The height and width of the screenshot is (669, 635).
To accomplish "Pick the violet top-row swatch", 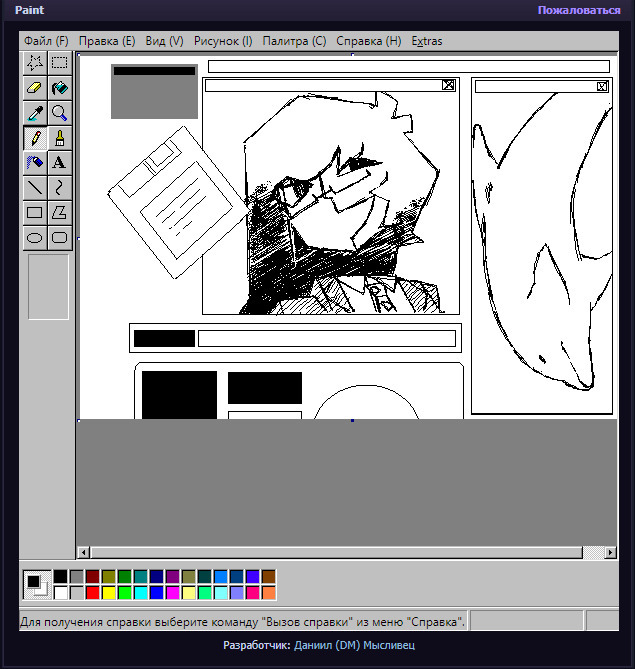I will pos(253,576).
